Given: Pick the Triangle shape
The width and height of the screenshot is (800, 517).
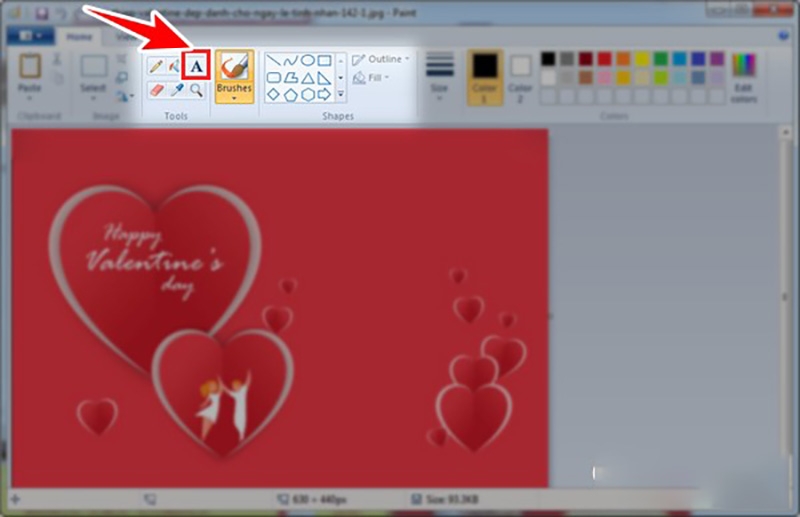Looking at the screenshot, I should click(308, 78).
